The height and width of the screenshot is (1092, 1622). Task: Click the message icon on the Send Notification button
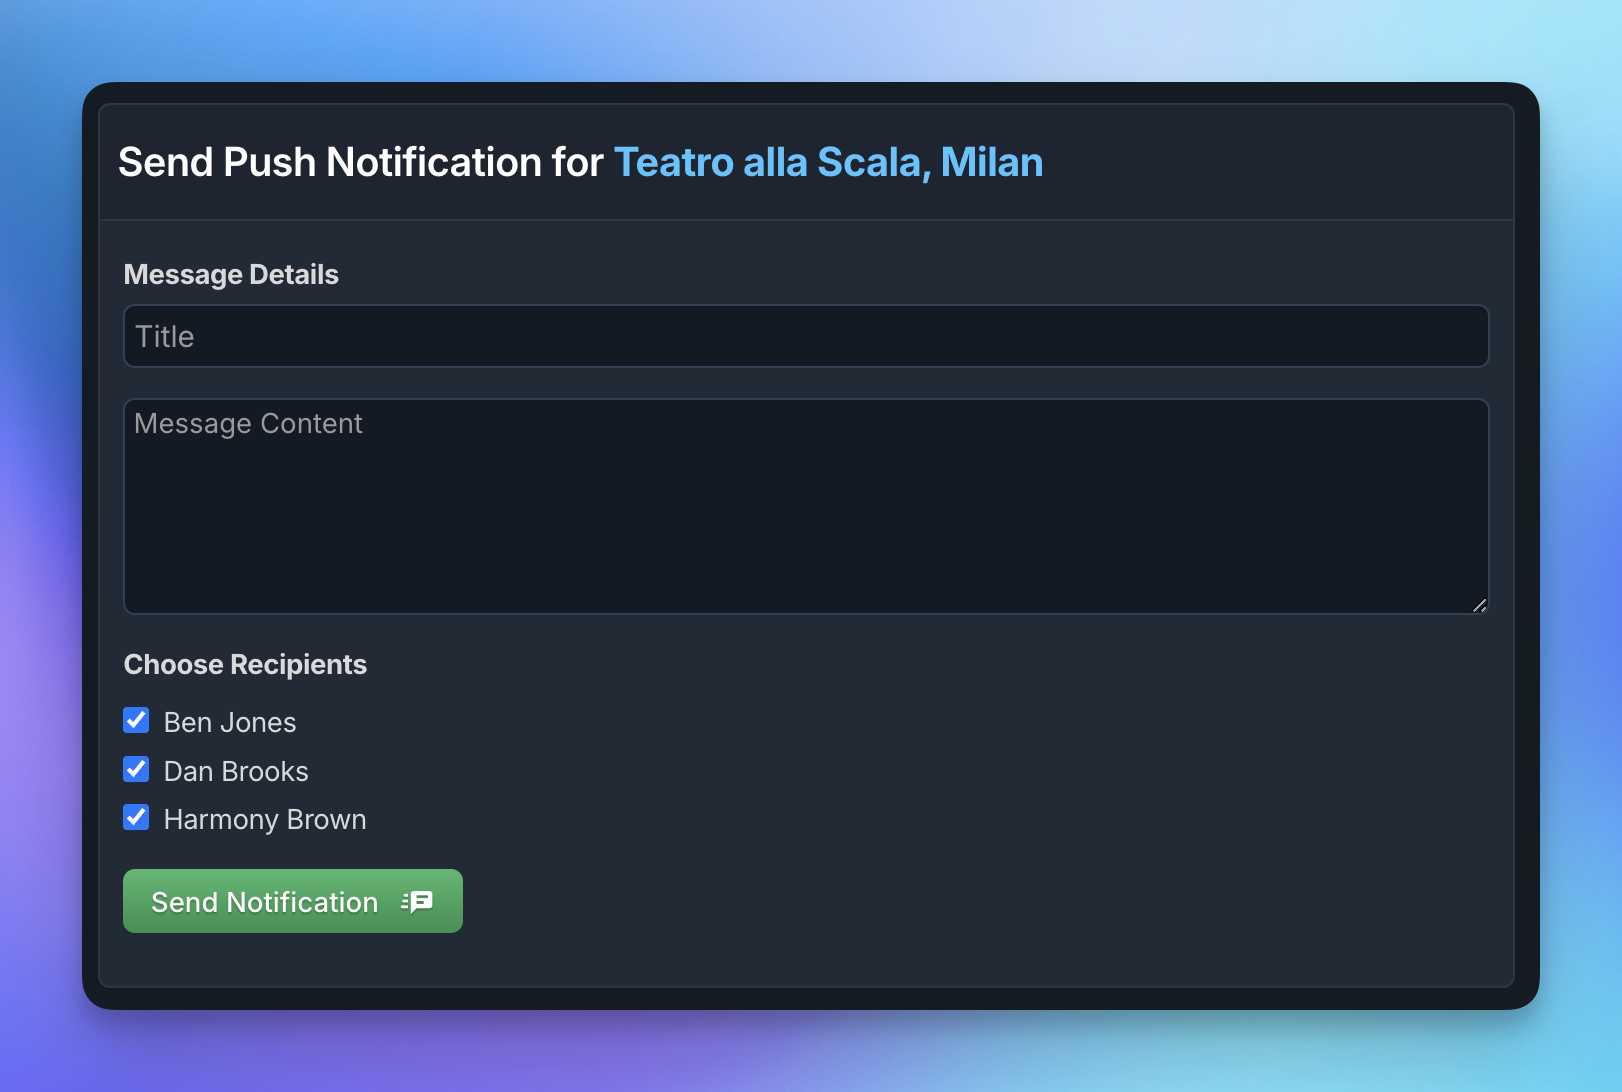(417, 902)
